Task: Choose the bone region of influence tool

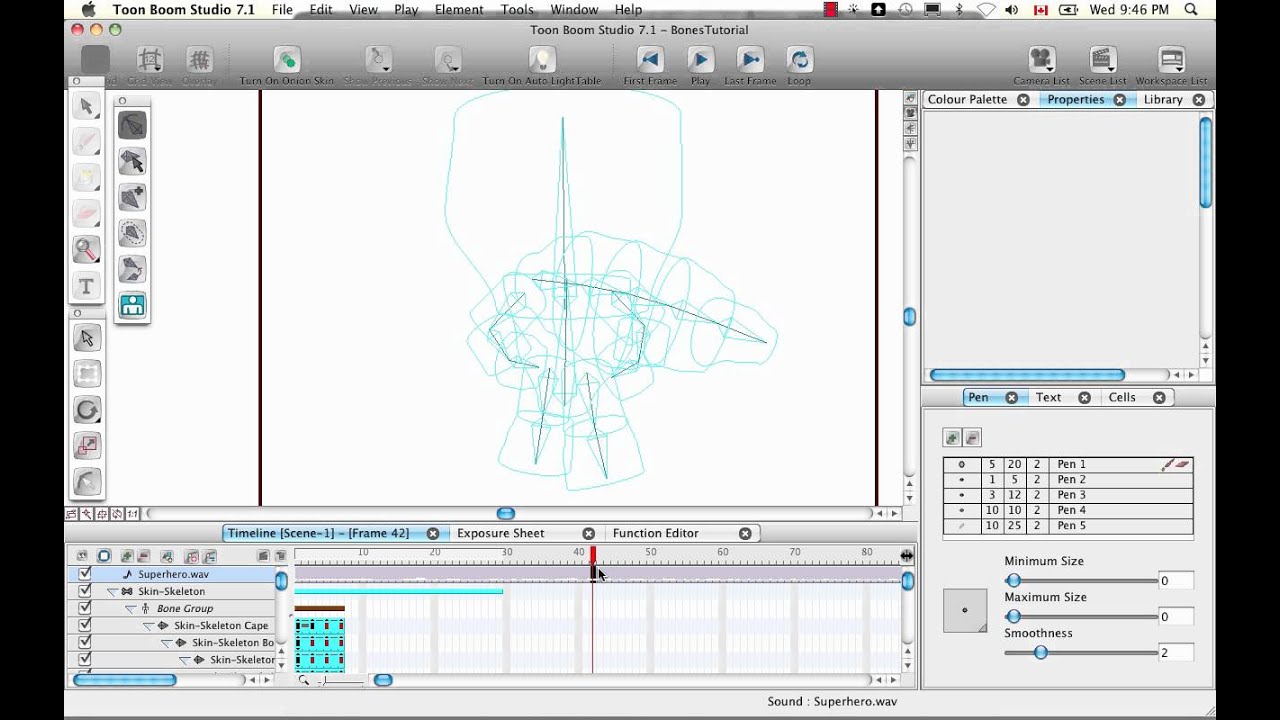Action: click(132, 233)
